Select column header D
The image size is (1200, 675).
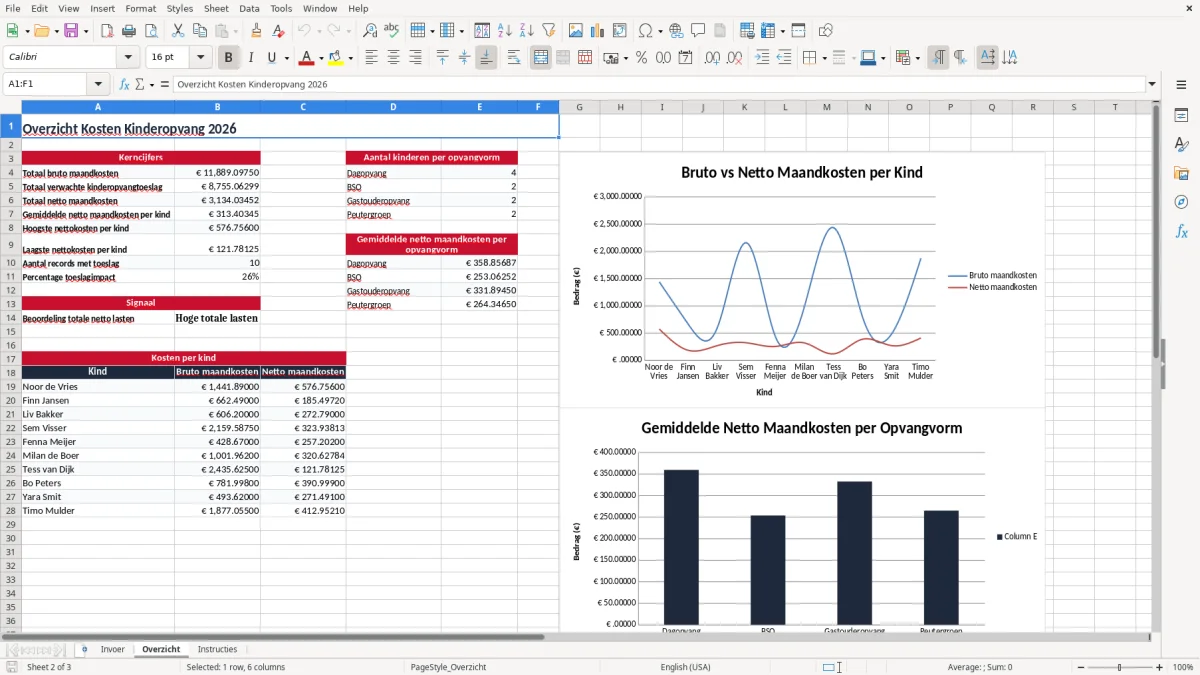point(393,107)
